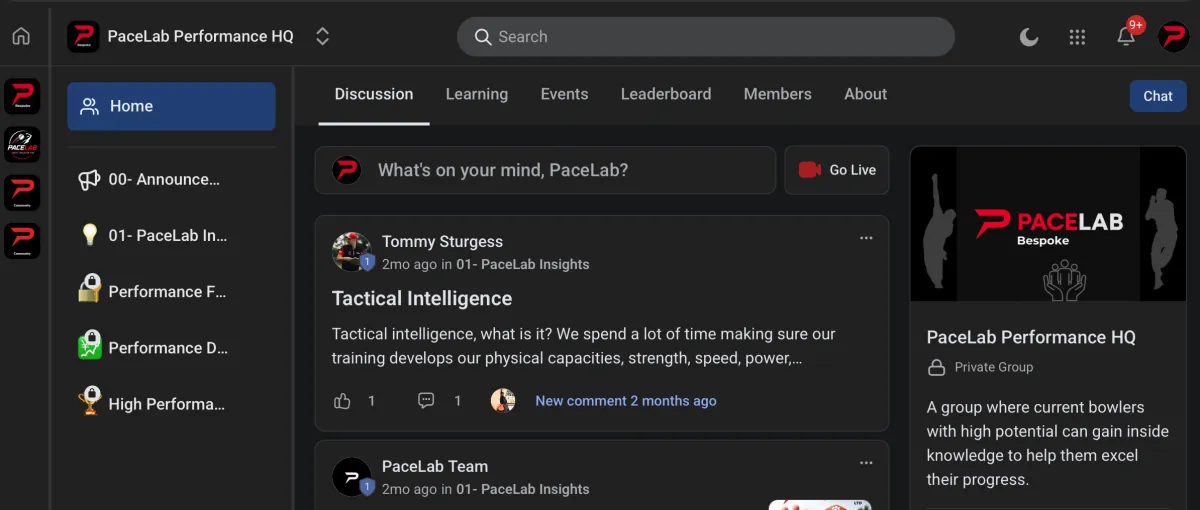Select Home in the sidebar

pos(171,106)
